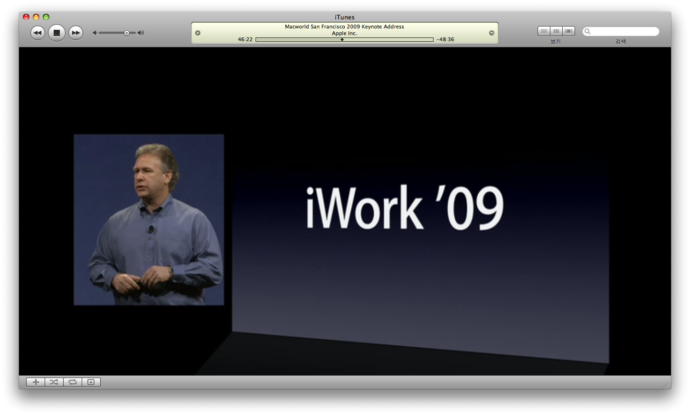The image size is (690, 415).
Task: Click the Macworld San Francisco 2009 Keynote title
Action: pos(344,27)
